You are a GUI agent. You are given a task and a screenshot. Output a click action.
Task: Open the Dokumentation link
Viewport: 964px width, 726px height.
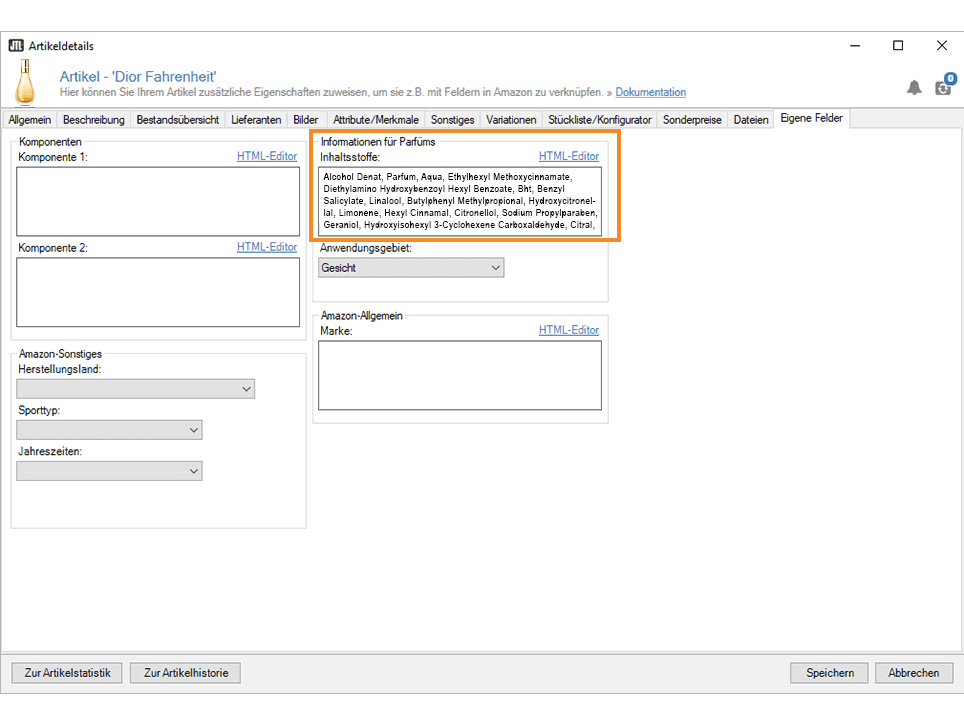point(650,93)
